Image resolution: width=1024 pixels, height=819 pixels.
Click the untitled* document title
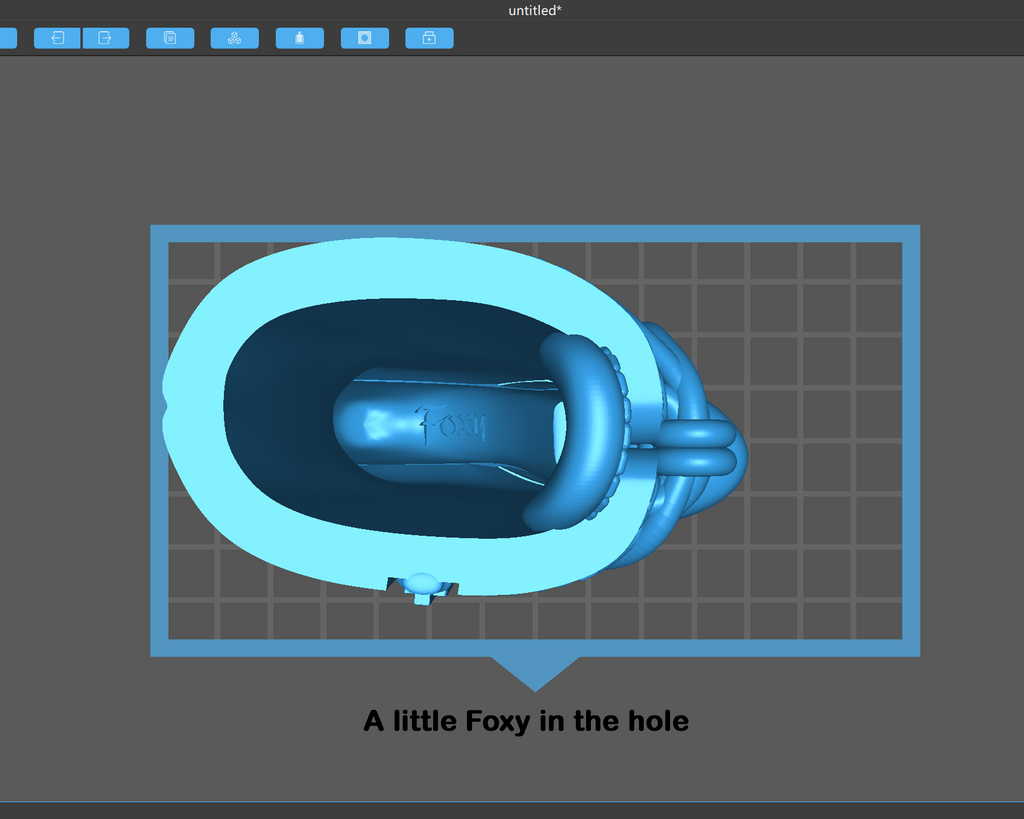[x=535, y=10]
